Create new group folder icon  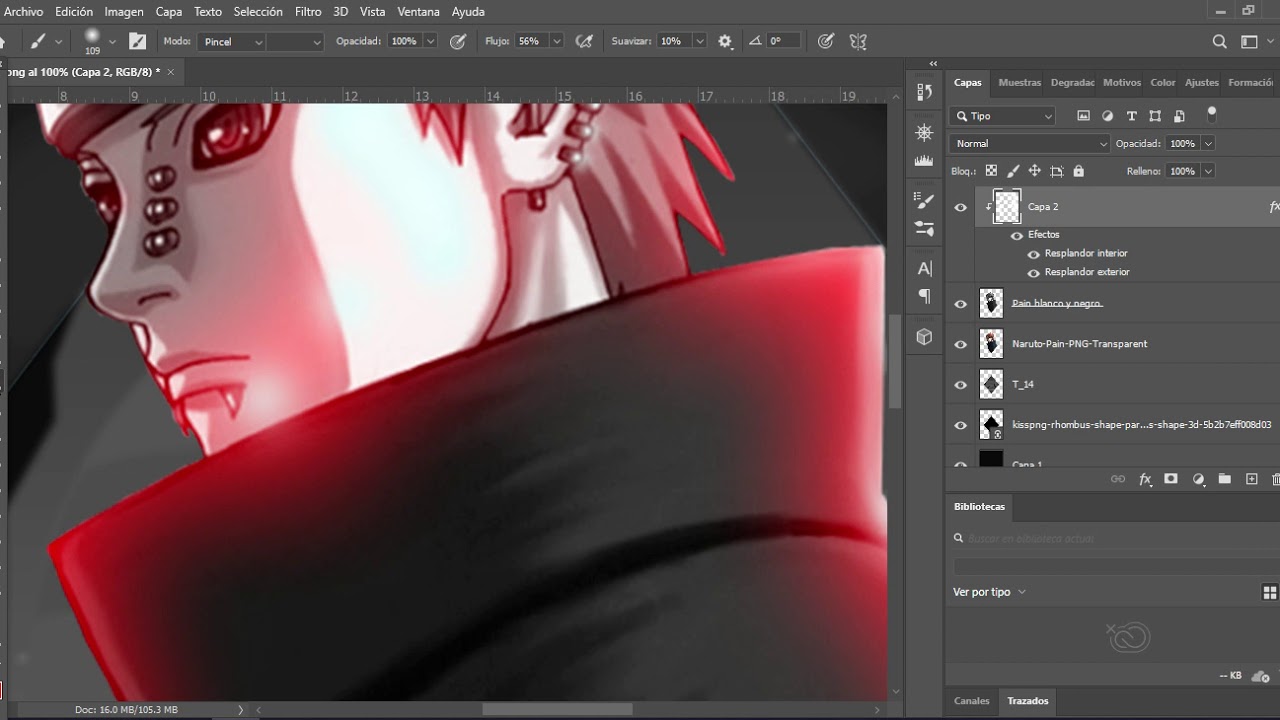coord(1225,480)
